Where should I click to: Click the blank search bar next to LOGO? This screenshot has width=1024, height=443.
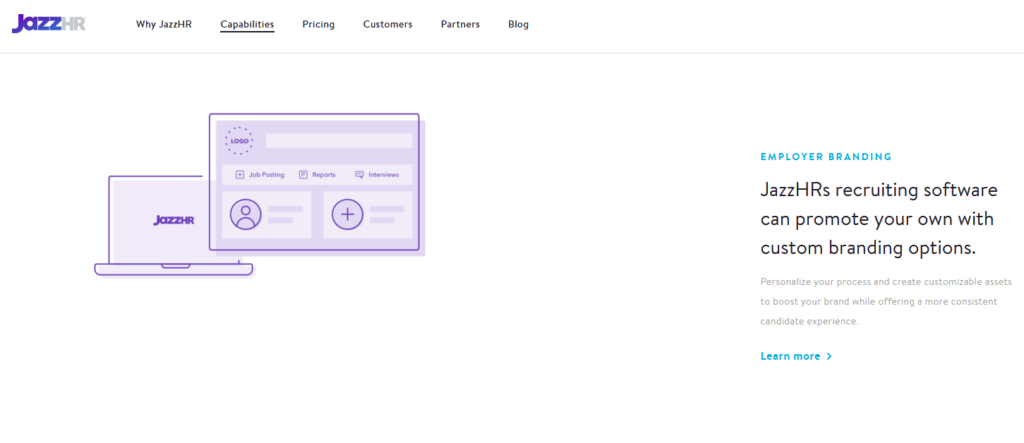tap(339, 140)
